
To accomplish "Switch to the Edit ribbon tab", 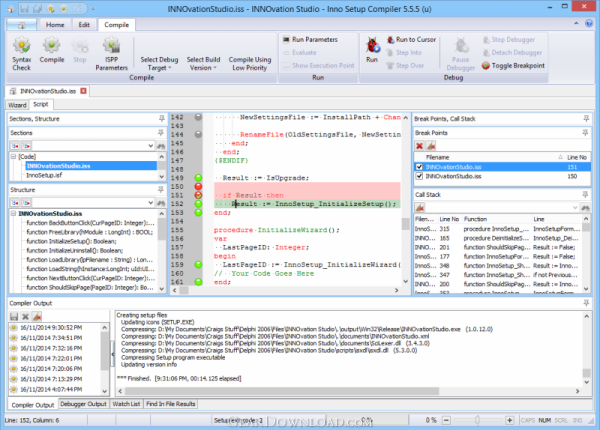I will point(84,24).
